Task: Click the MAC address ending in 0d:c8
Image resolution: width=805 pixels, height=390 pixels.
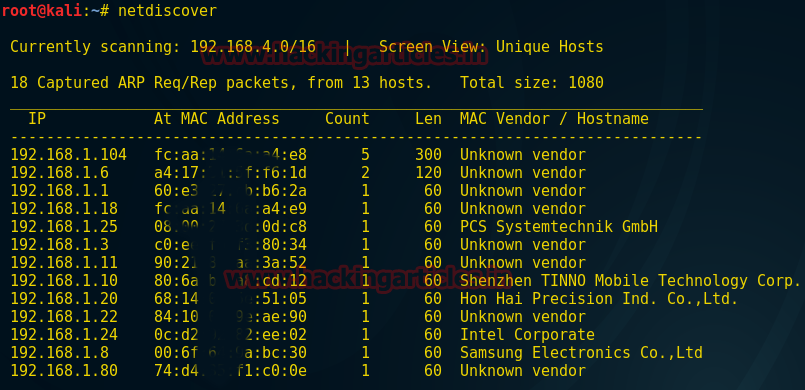Action: point(231,227)
